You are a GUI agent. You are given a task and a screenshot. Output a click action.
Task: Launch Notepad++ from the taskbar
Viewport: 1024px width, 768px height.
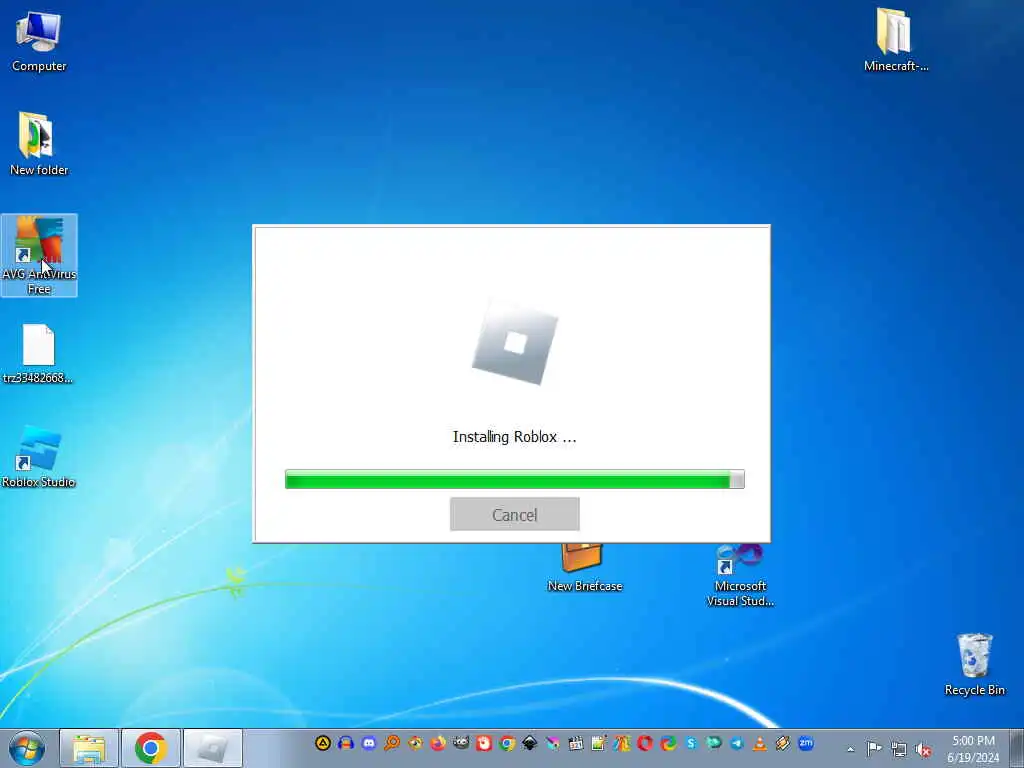pyautogui.click(x=598, y=743)
